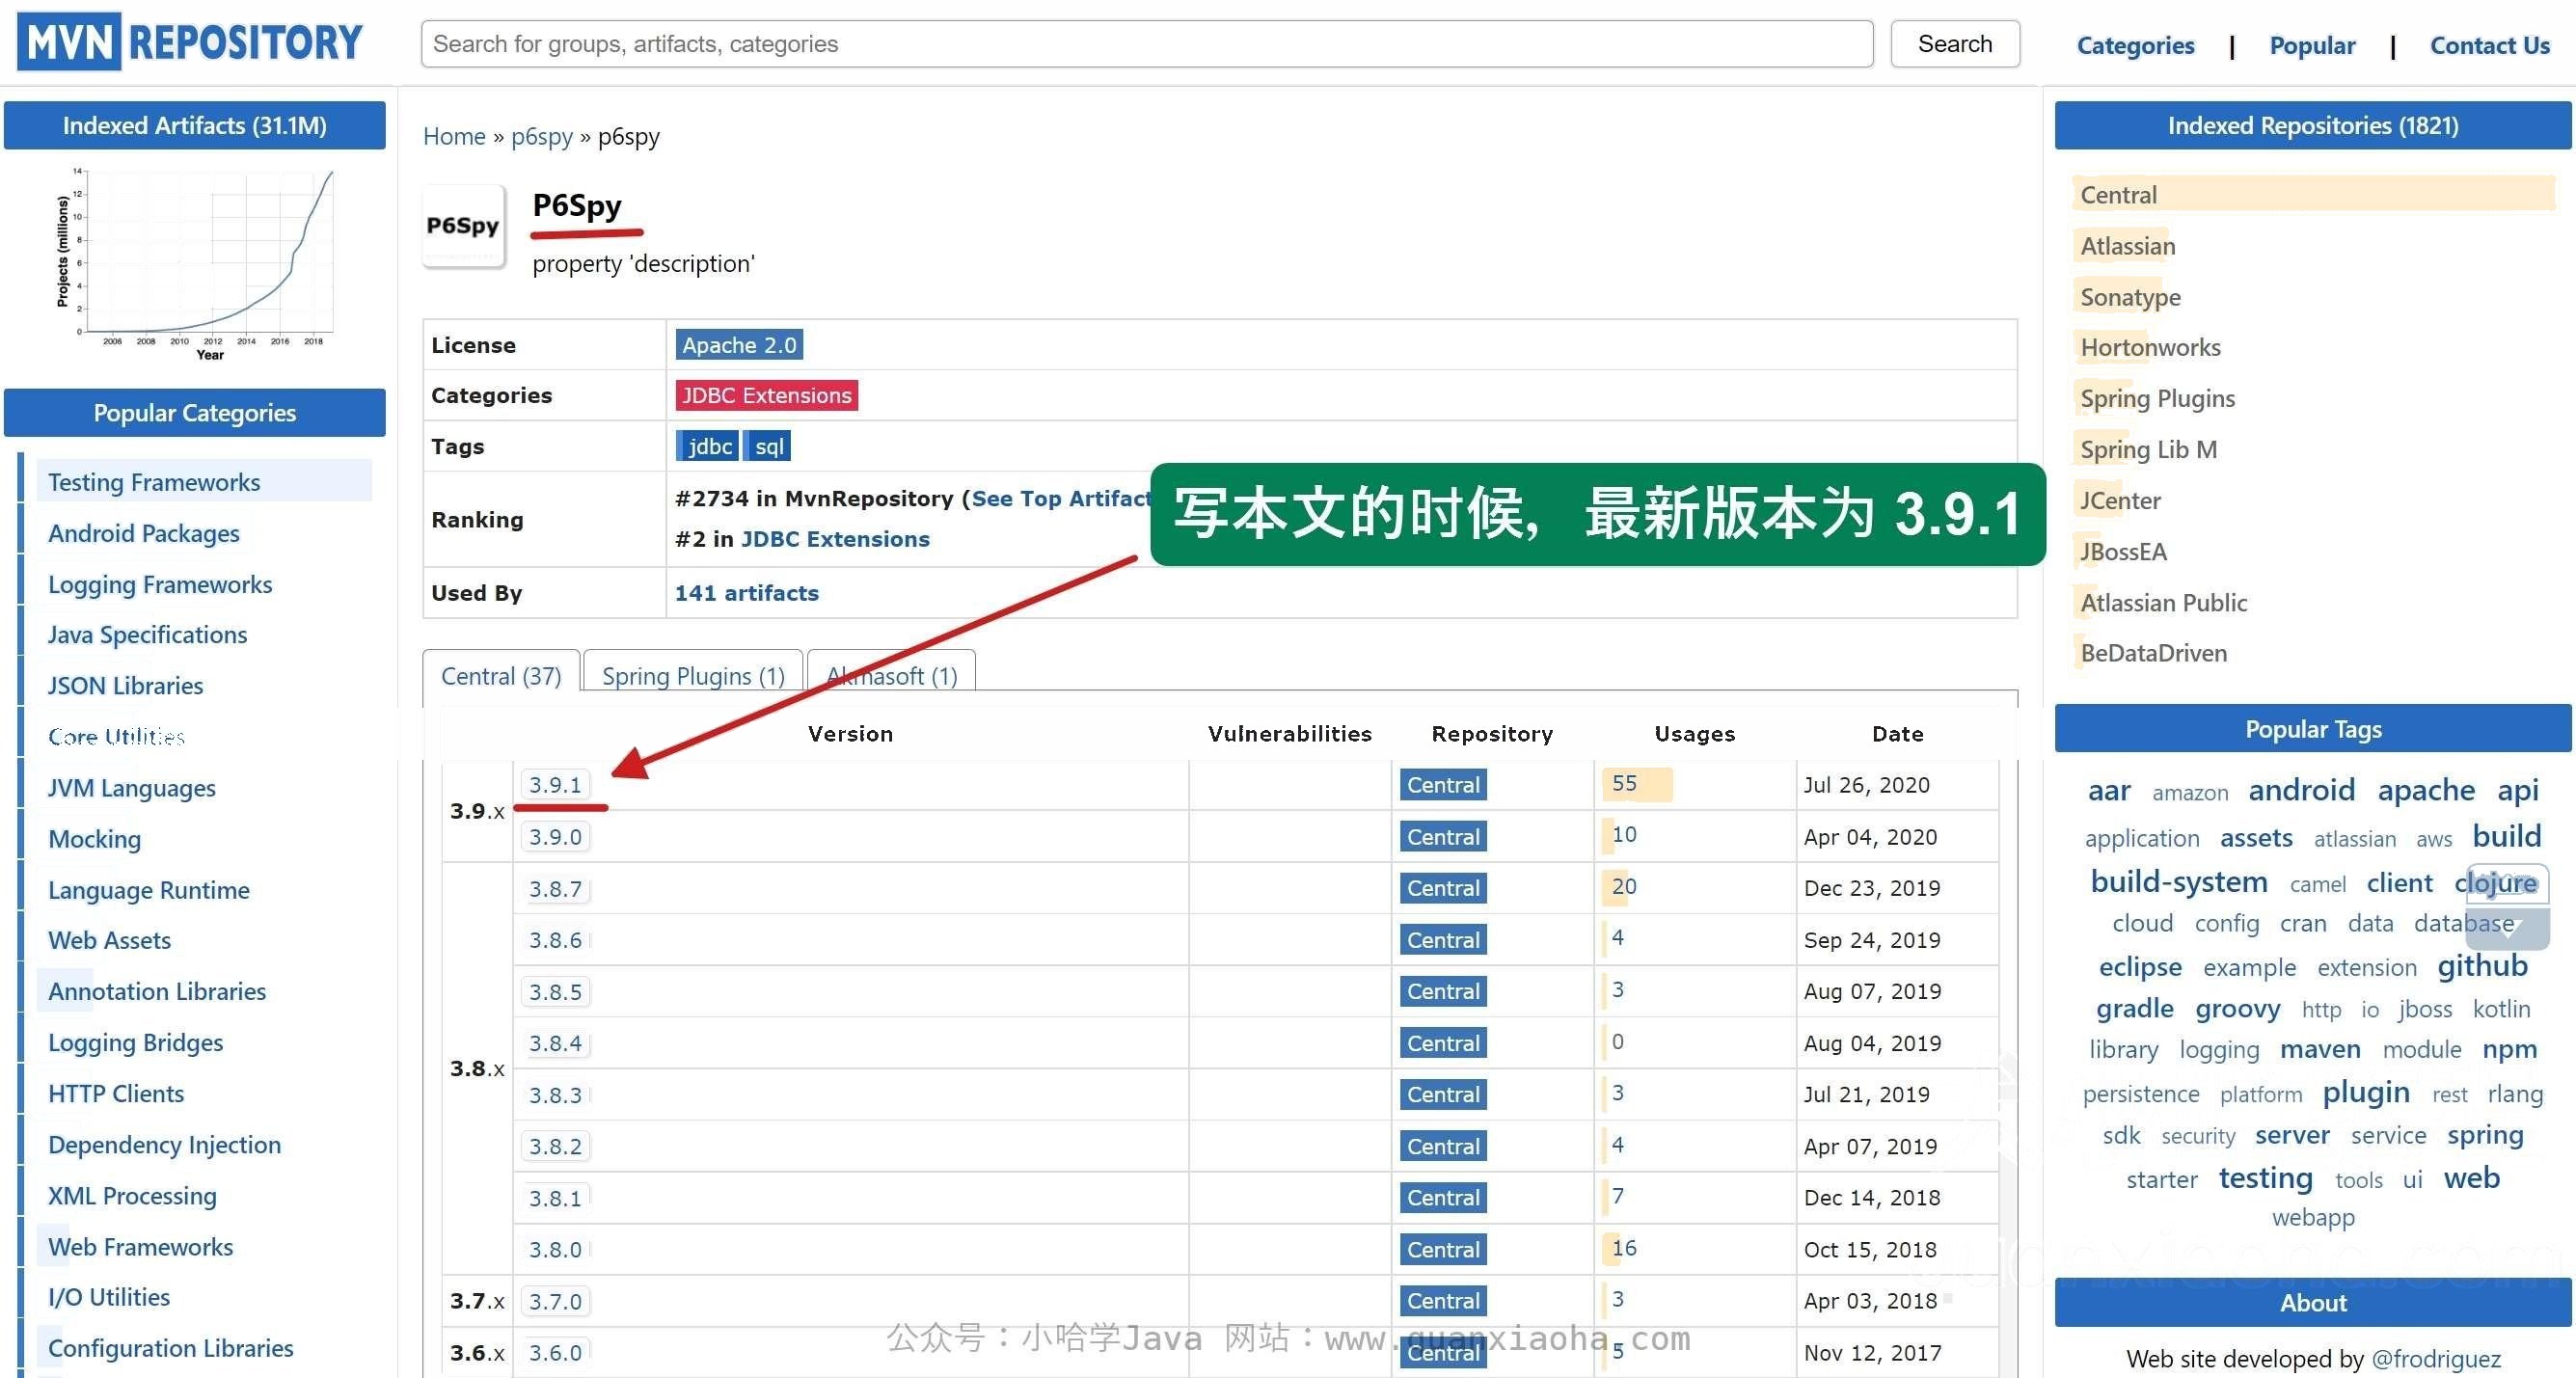Select the github popular tag

2482,965
